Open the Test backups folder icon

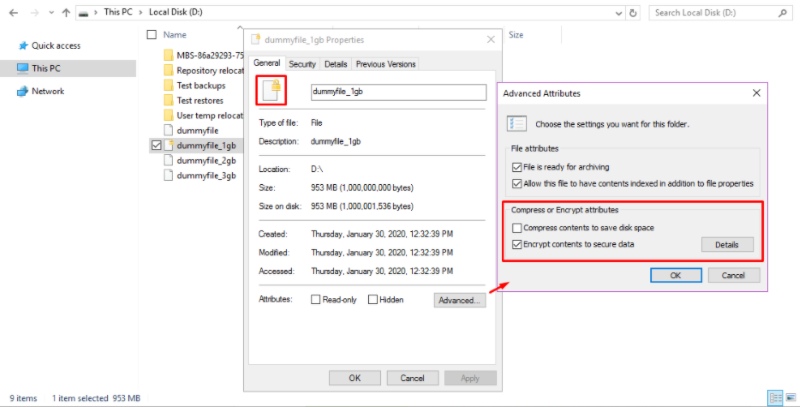[167, 86]
